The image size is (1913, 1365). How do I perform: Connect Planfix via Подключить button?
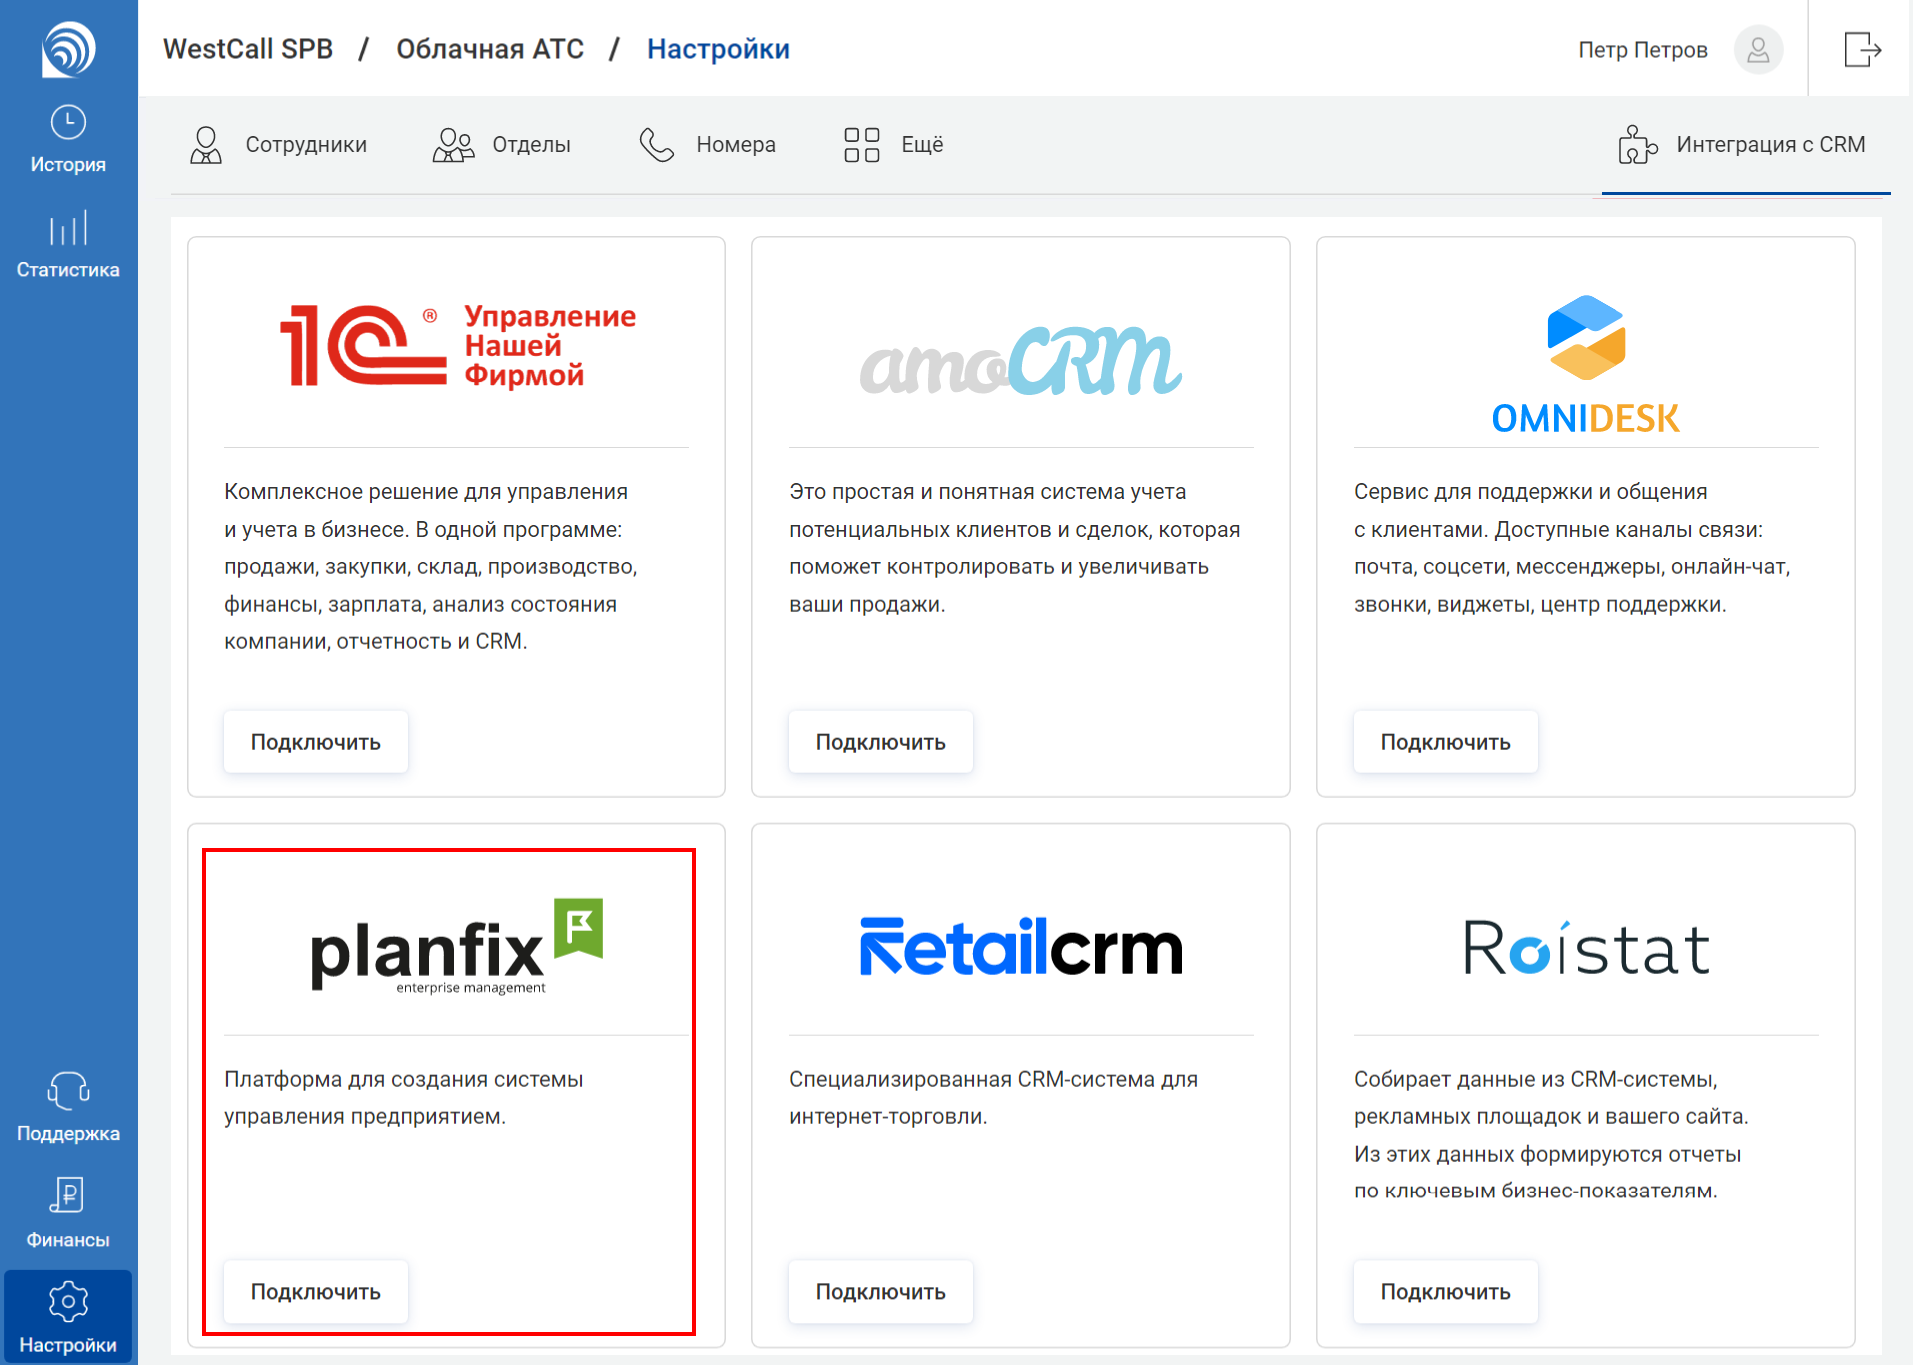(316, 1292)
